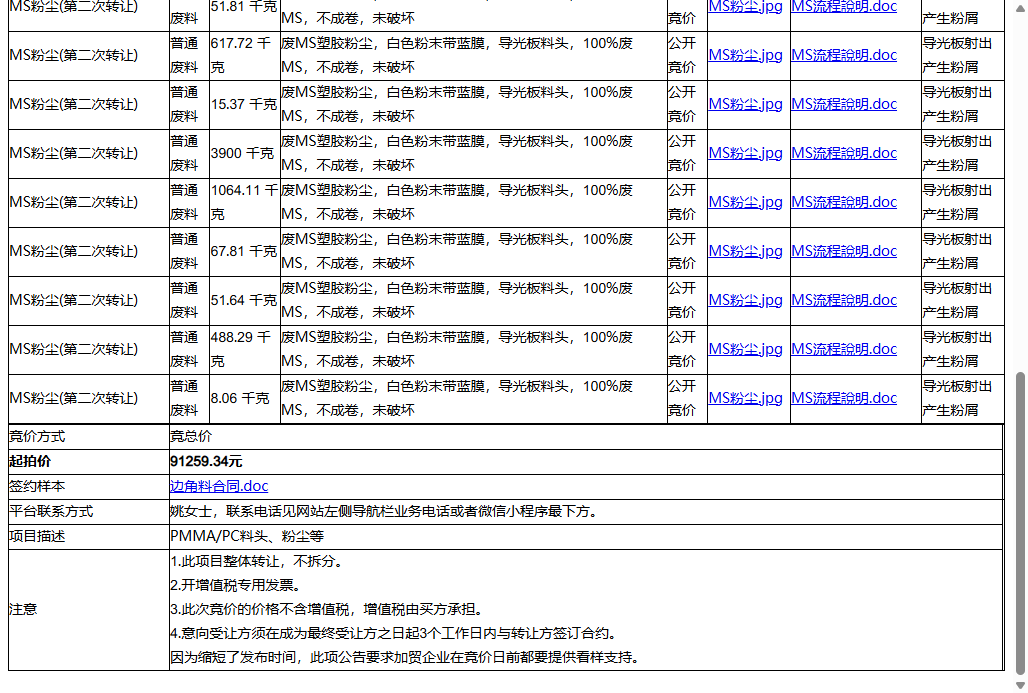1028x693 pixels.
Task: Open MS流程說明.doc in the 8.06 千克 row
Action: tap(844, 399)
